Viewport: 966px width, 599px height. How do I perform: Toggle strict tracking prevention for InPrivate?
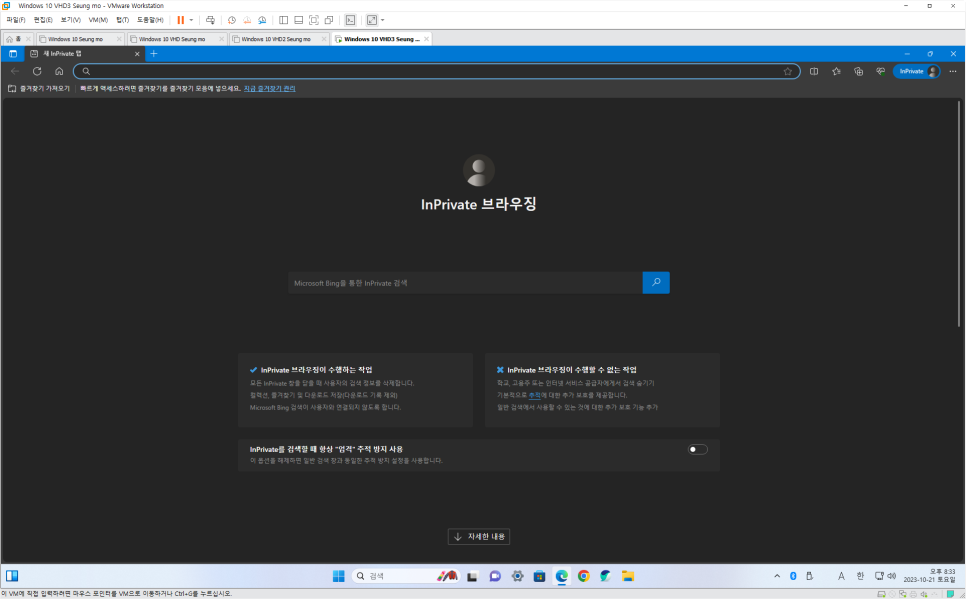(697, 449)
